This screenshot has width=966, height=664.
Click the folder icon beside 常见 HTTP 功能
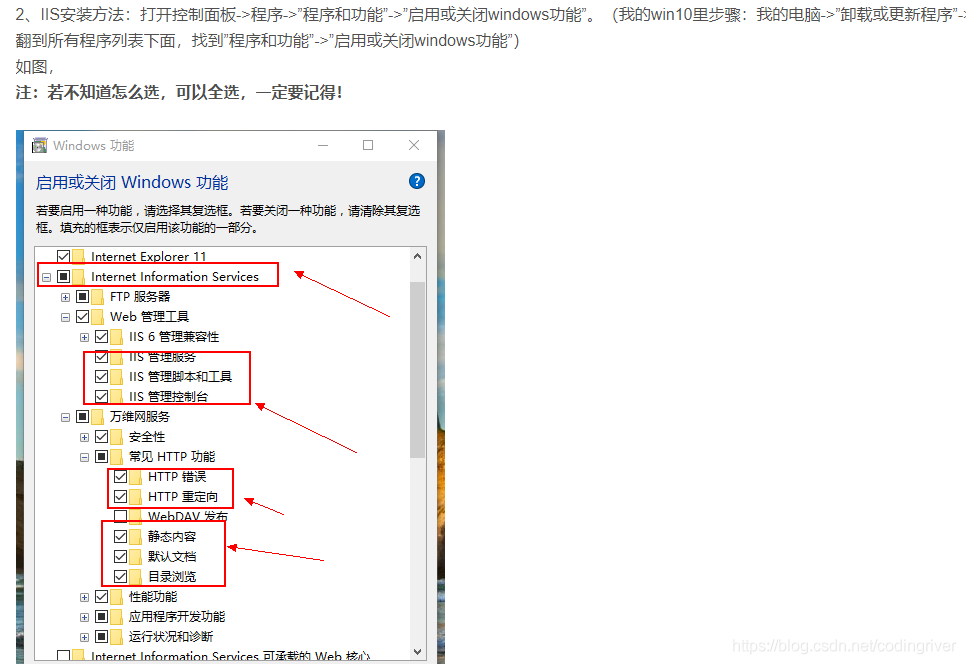click(x=118, y=456)
